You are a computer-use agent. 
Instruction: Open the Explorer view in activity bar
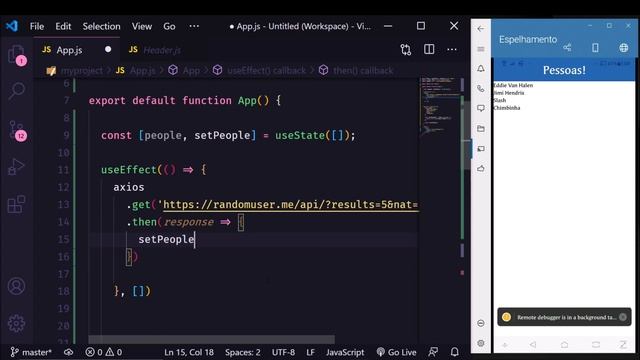point(17,55)
